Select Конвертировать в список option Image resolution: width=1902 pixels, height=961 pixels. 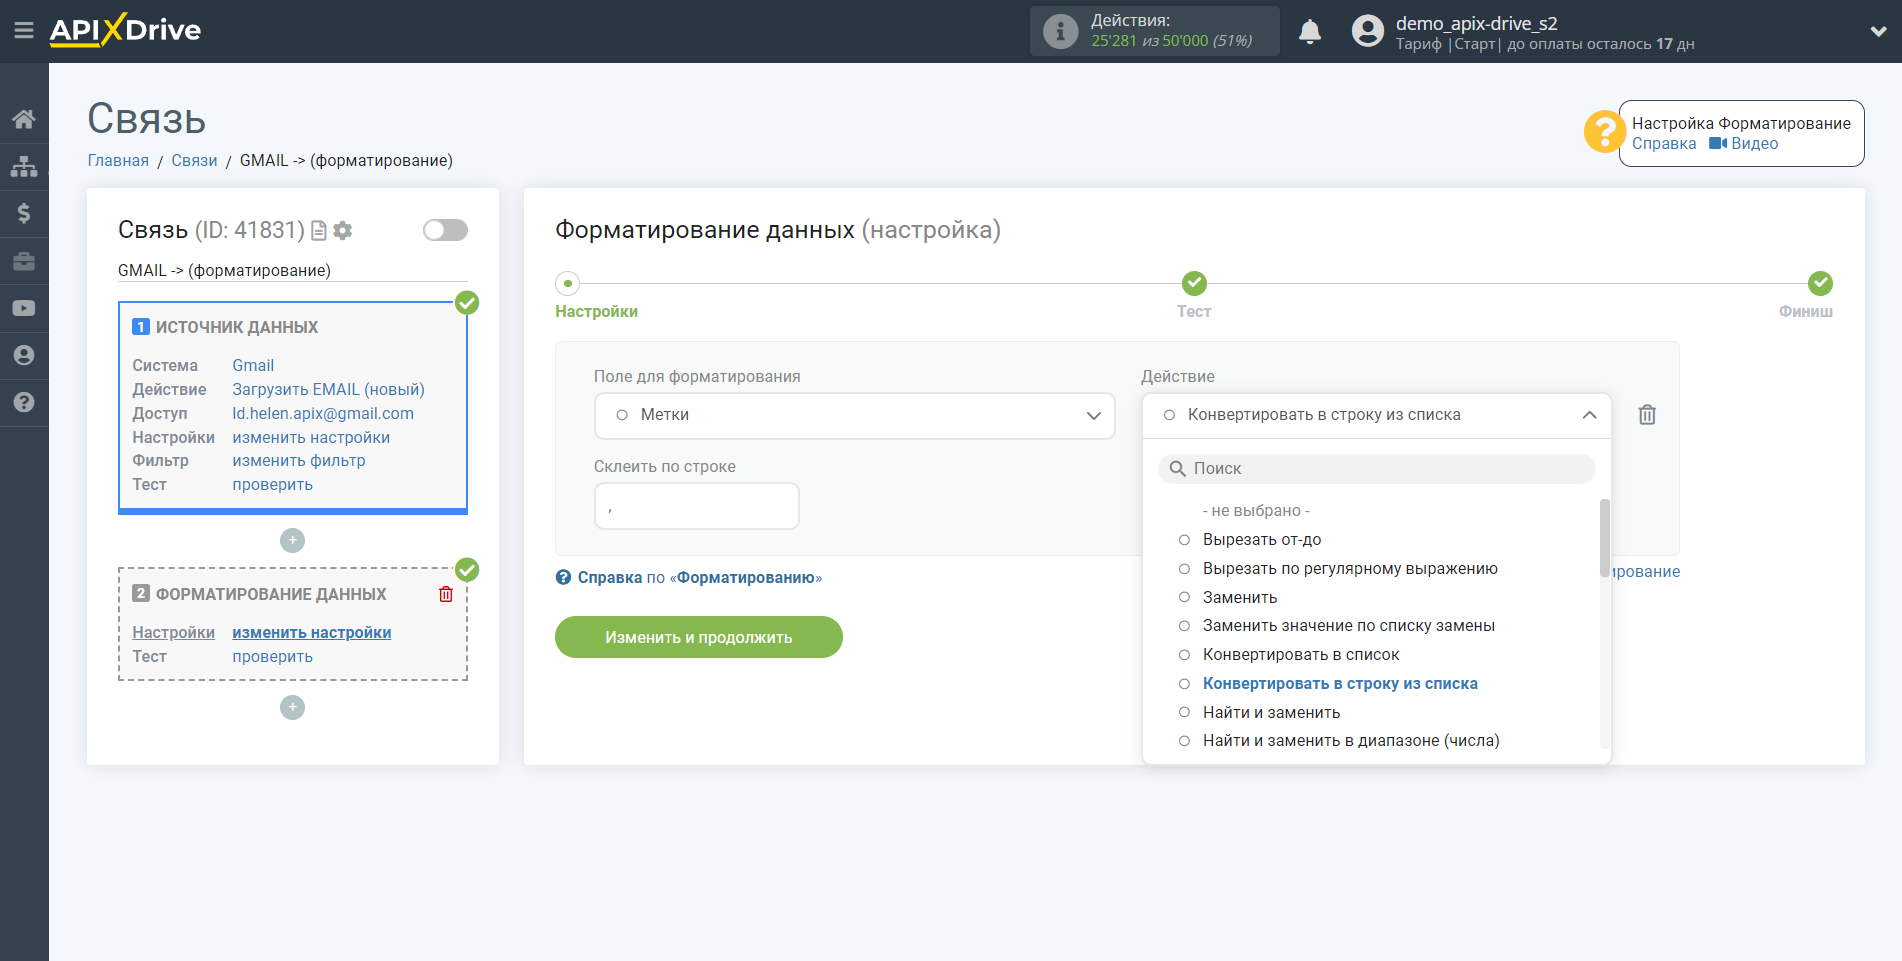[x=1300, y=655]
